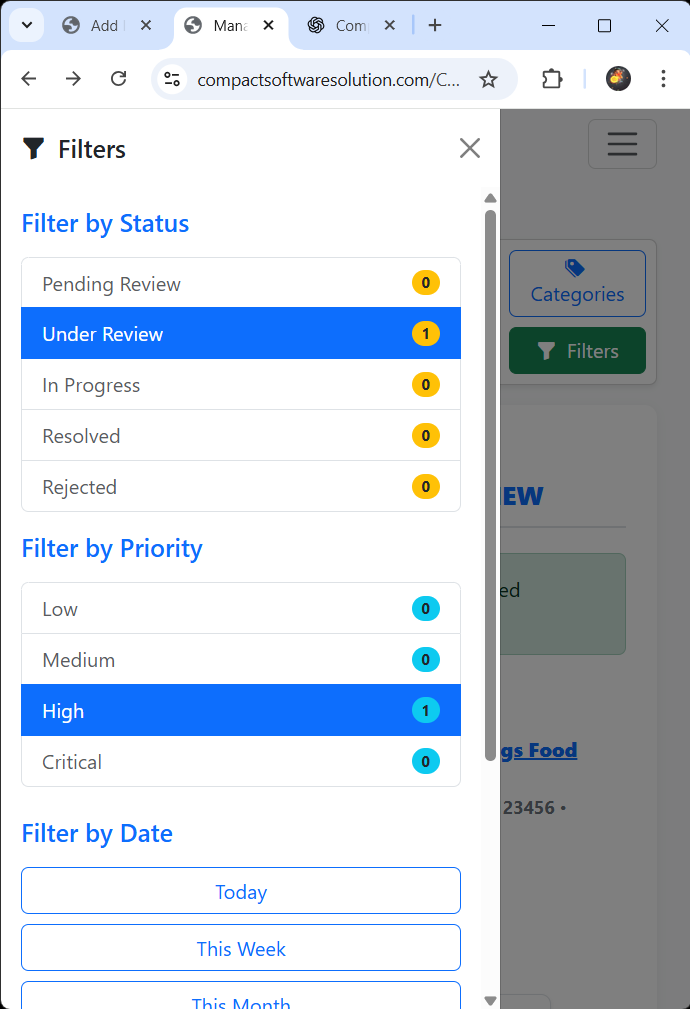Click the browser back arrow

(x=29, y=79)
